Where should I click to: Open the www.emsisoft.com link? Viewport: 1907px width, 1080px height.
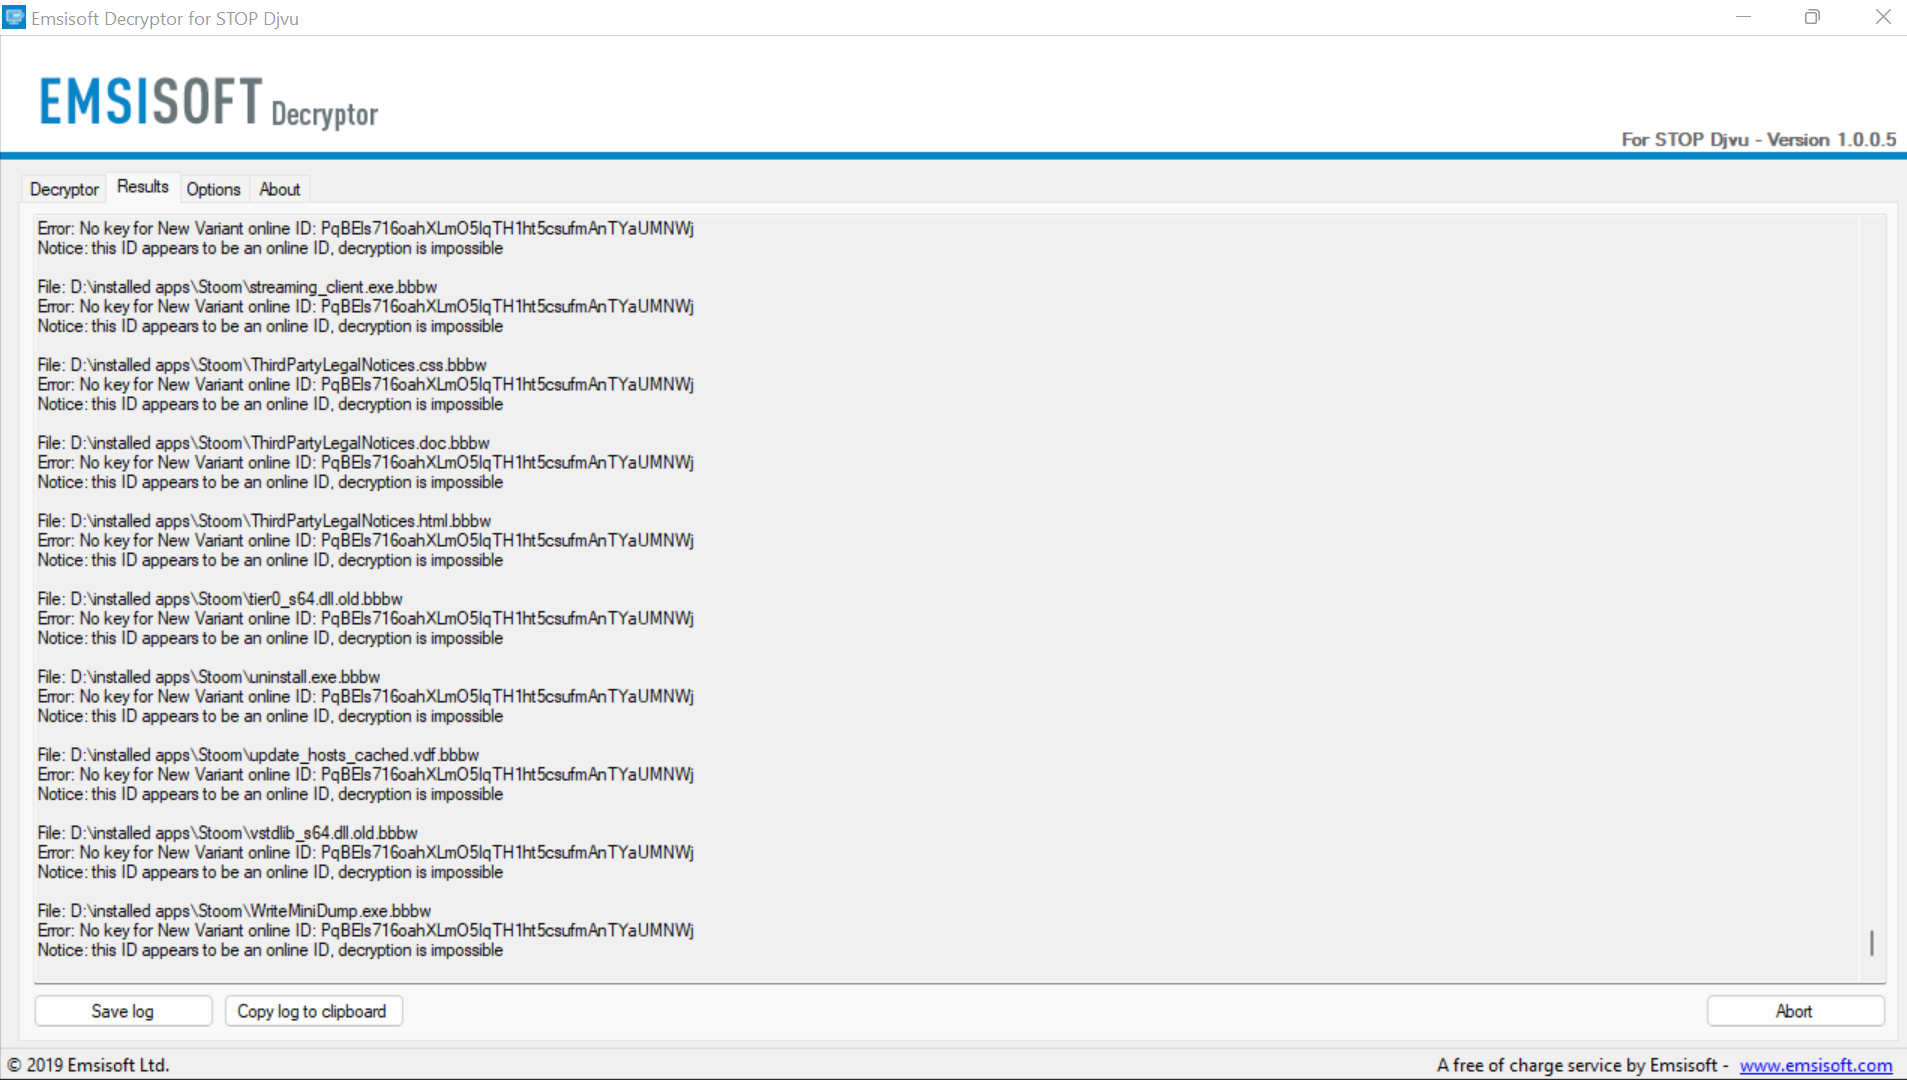tap(1816, 1065)
